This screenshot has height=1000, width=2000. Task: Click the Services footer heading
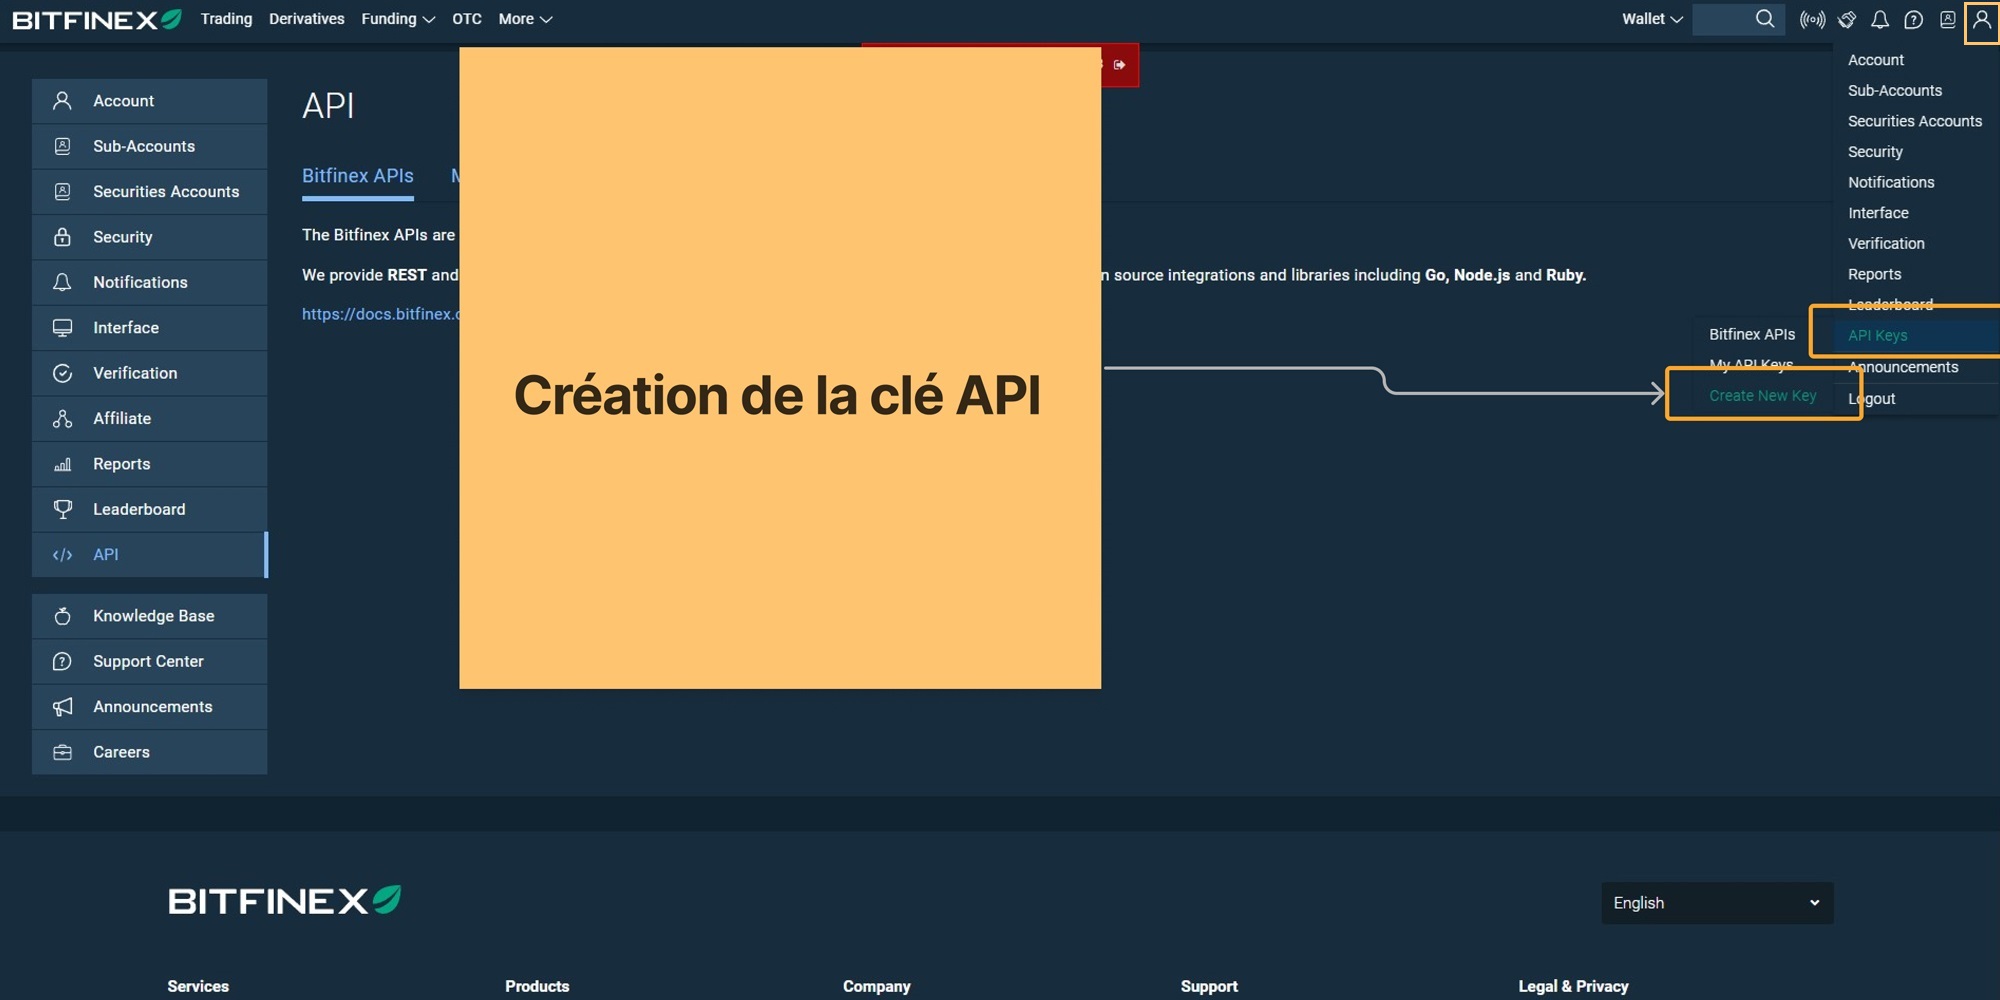[198, 986]
